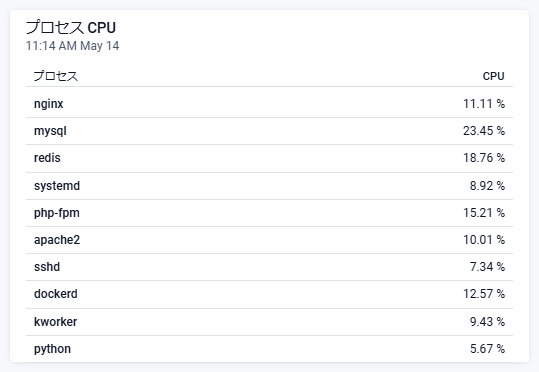Click redis's 18.76 % CPU value
The width and height of the screenshot is (539, 372).
point(484,158)
